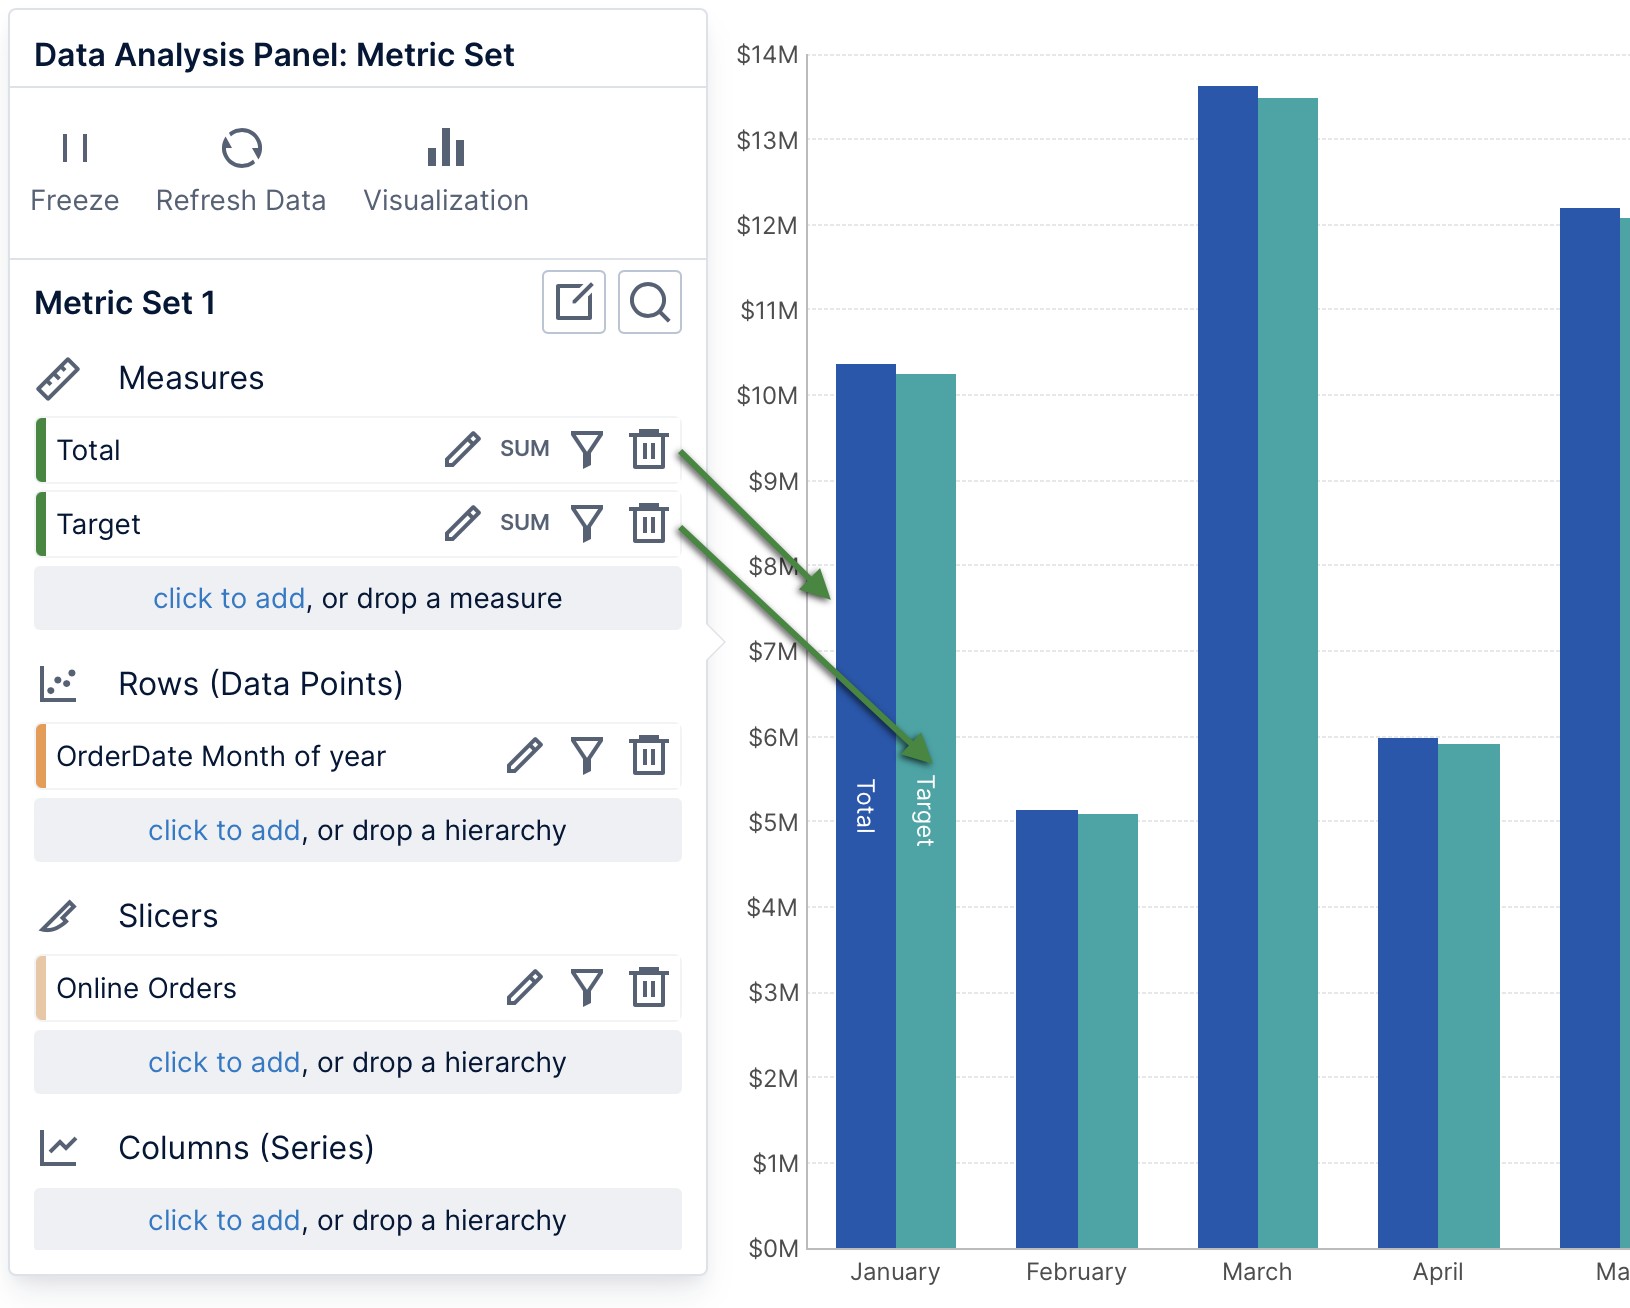Click the March Total blue bar
Image resolution: width=1630 pixels, height=1308 pixels.
[x=1227, y=700]
